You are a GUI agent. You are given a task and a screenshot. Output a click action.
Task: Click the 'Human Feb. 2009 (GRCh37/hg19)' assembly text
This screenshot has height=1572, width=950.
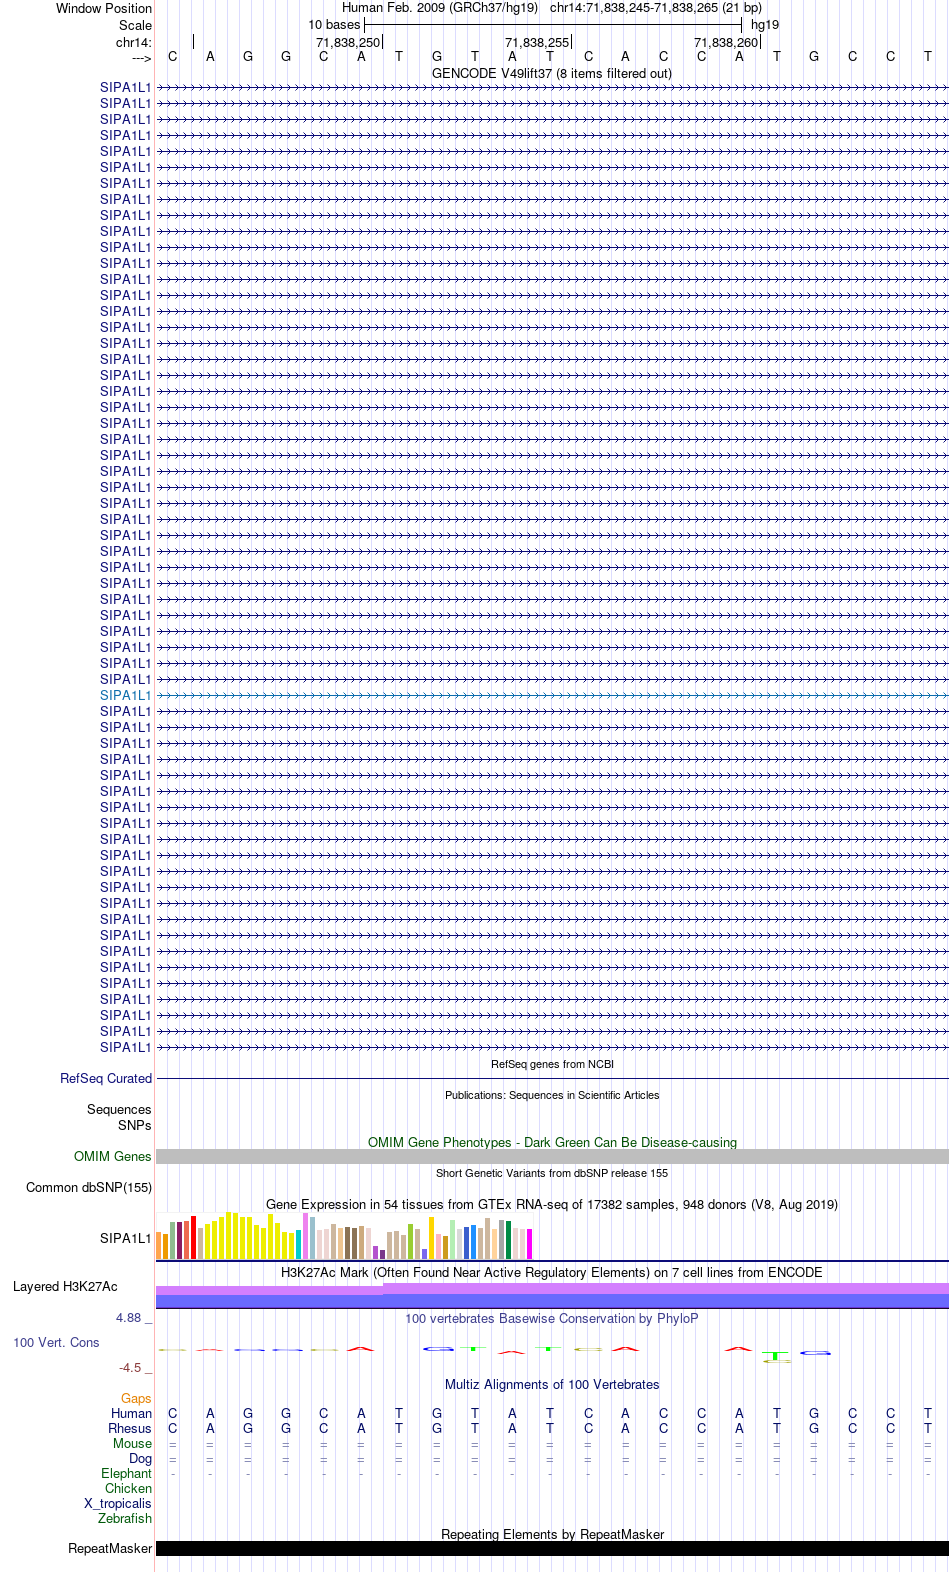440,7
